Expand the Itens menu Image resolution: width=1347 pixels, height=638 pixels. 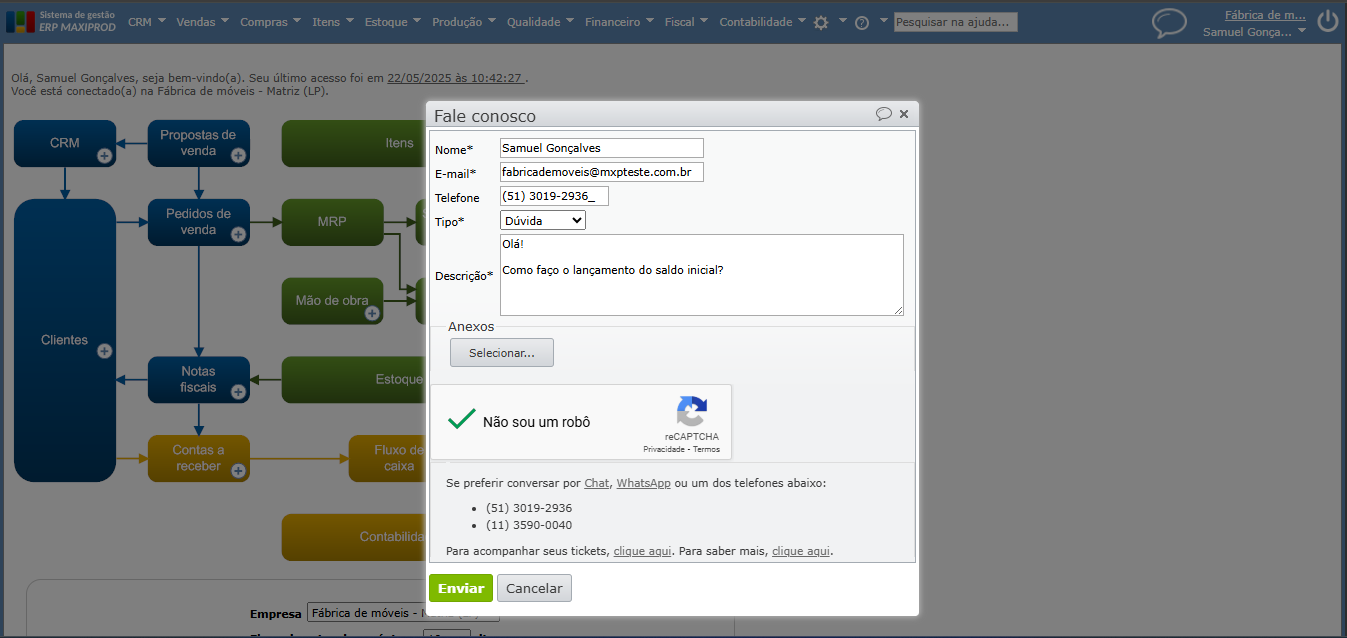tap(333, 22)
